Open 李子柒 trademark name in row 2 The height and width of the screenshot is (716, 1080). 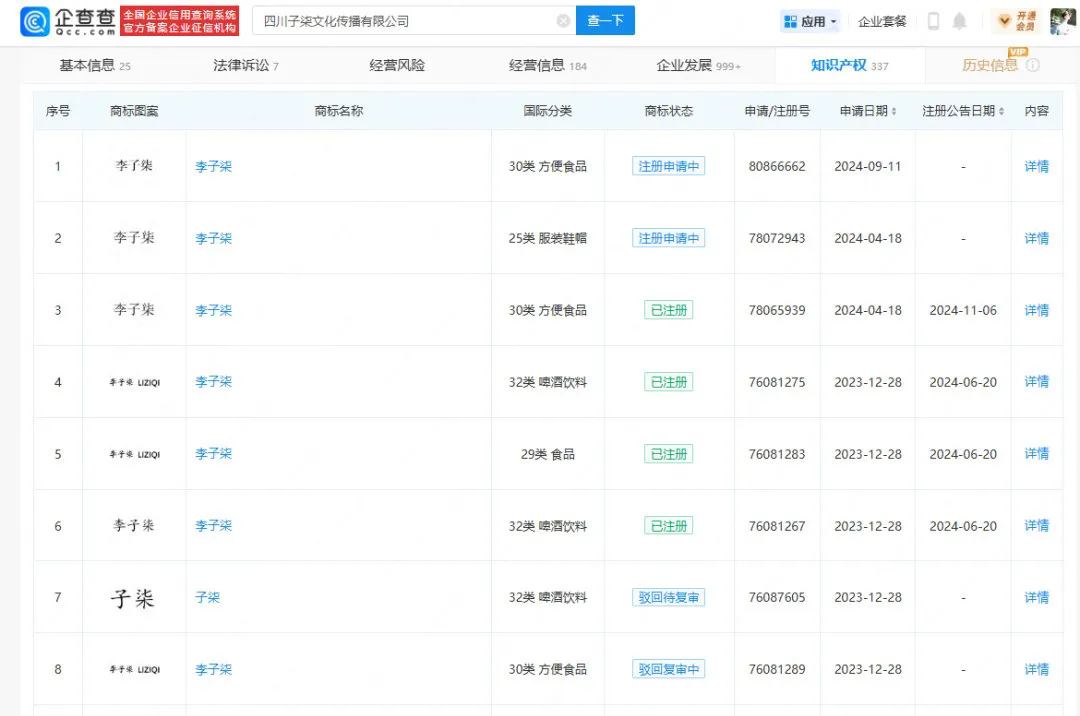pyautogui.click(x=214, y=238)
